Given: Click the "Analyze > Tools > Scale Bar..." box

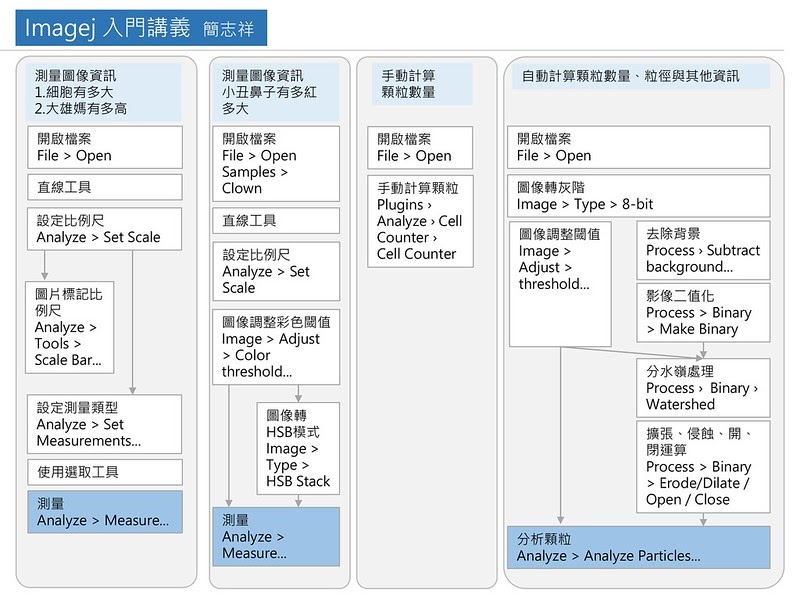Looking at the screenshot, I should (x=69, y=328).
